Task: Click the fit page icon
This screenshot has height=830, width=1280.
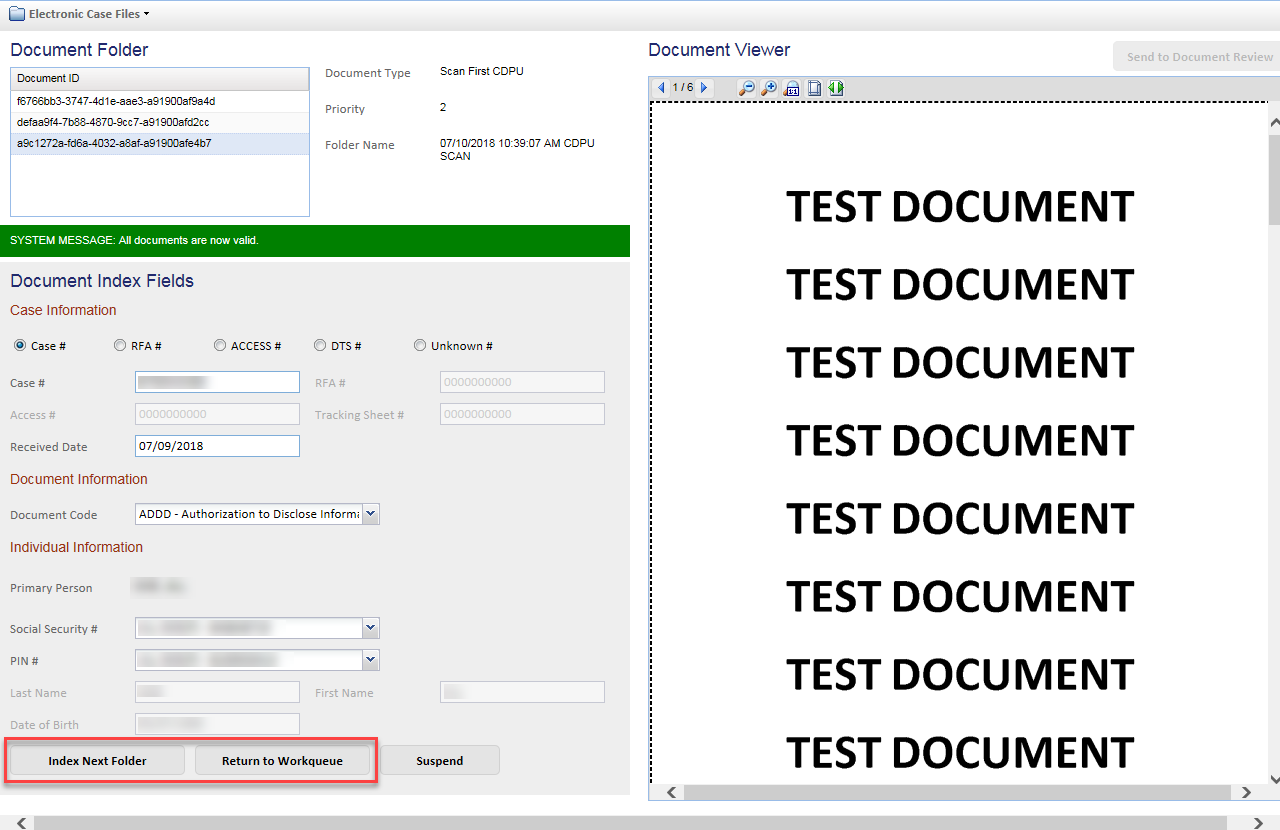Action: pyautogui.click(x=814, y=88)
